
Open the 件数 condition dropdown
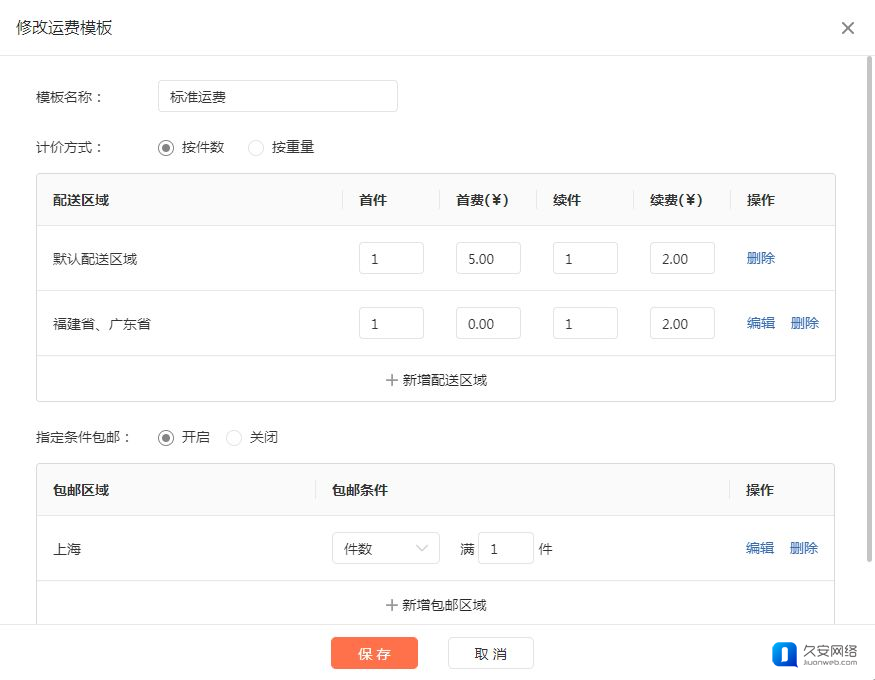(385, 548)
